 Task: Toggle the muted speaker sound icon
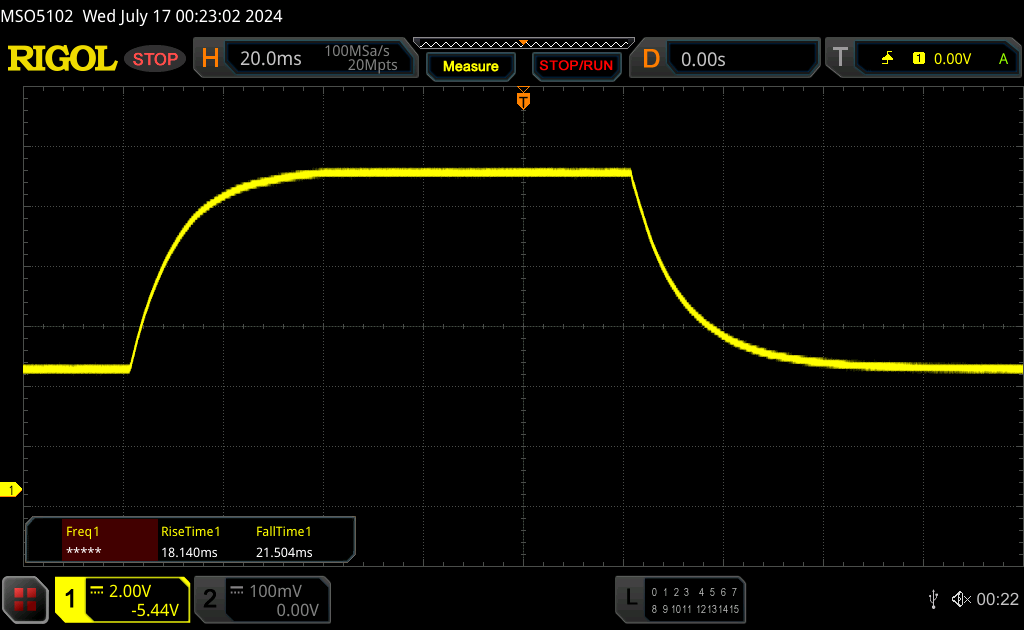click(x=961, y=599)
